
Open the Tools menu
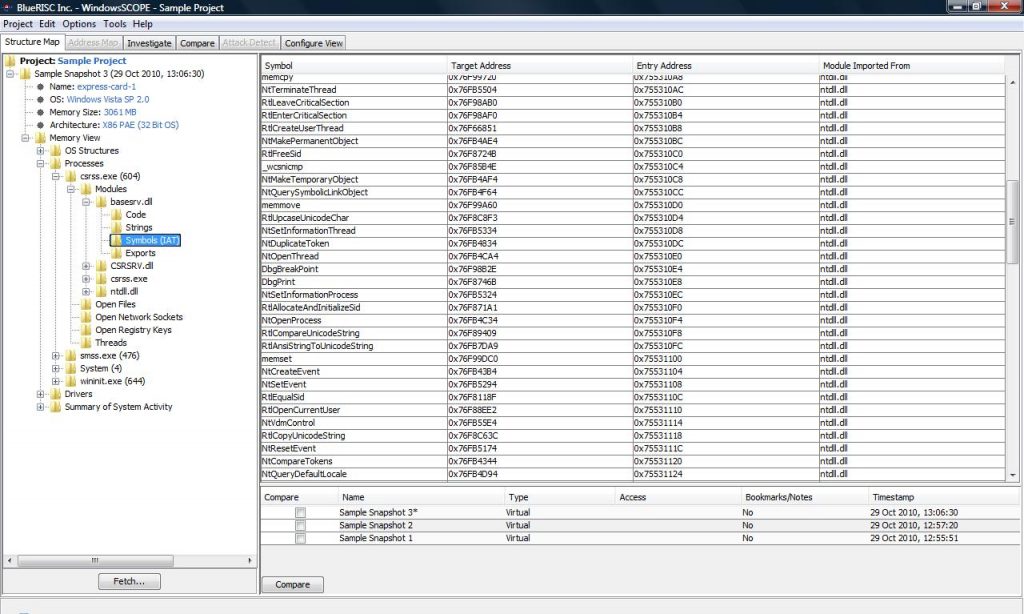pos(114,24)
